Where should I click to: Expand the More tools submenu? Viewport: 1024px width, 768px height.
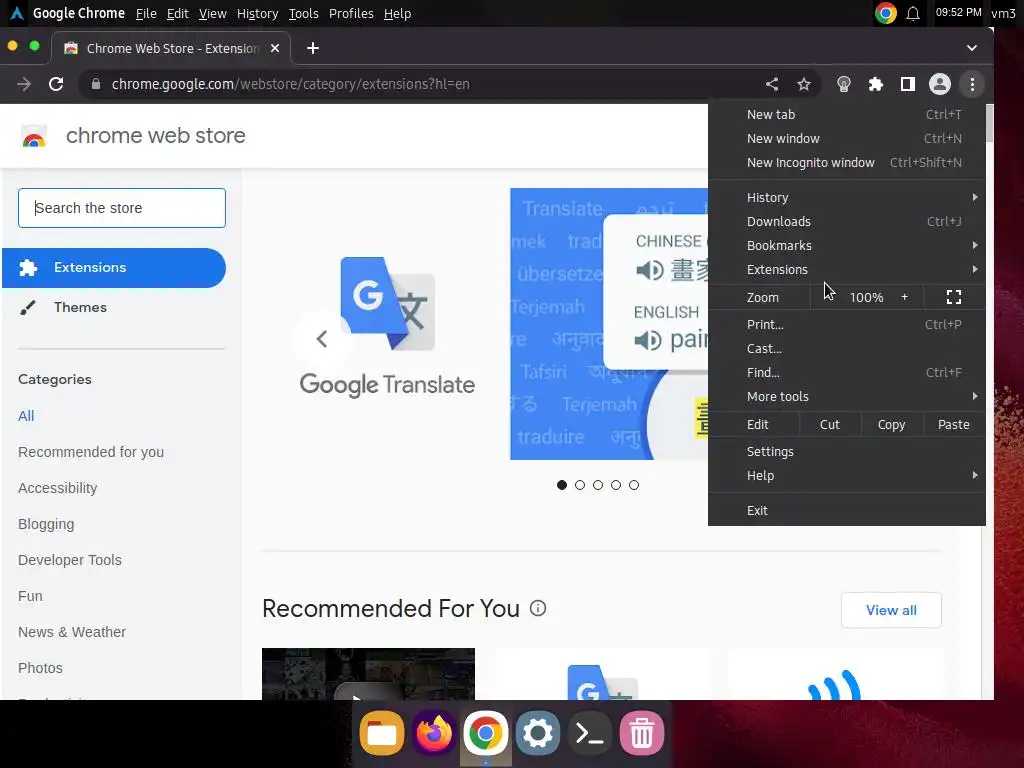(846, 396)
